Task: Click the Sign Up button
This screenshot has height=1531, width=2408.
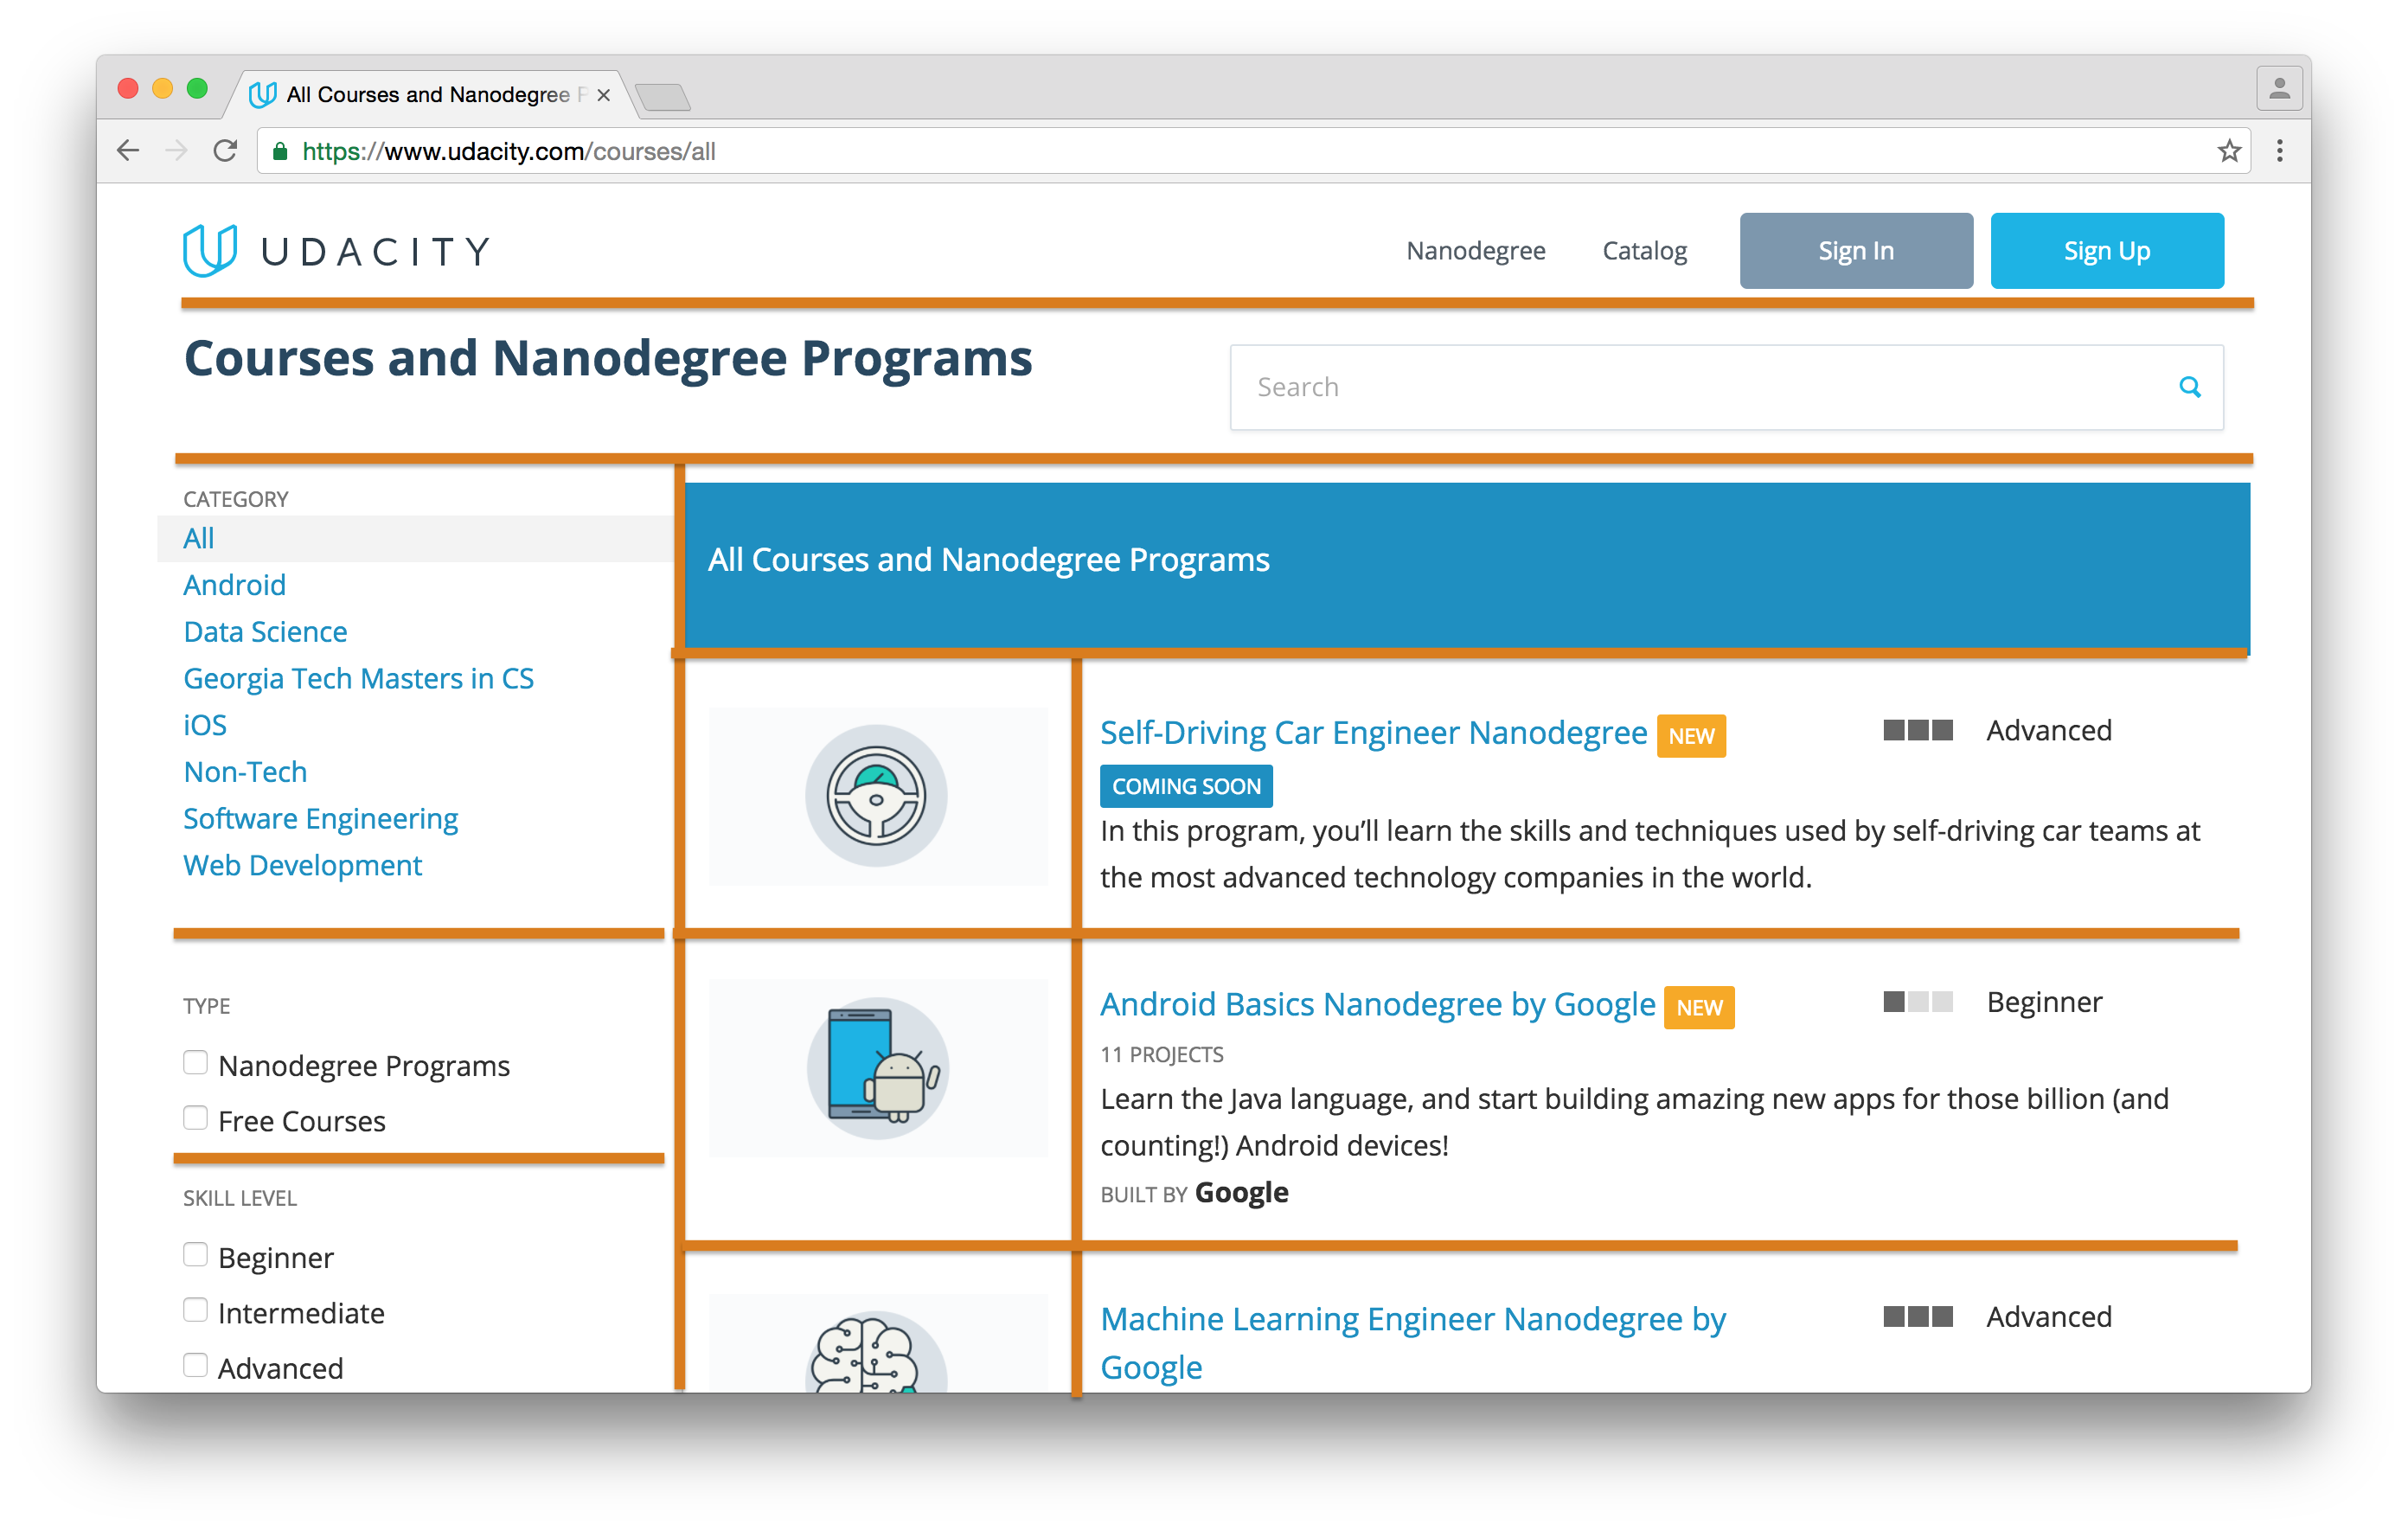Action: [x=2107, y=251]
